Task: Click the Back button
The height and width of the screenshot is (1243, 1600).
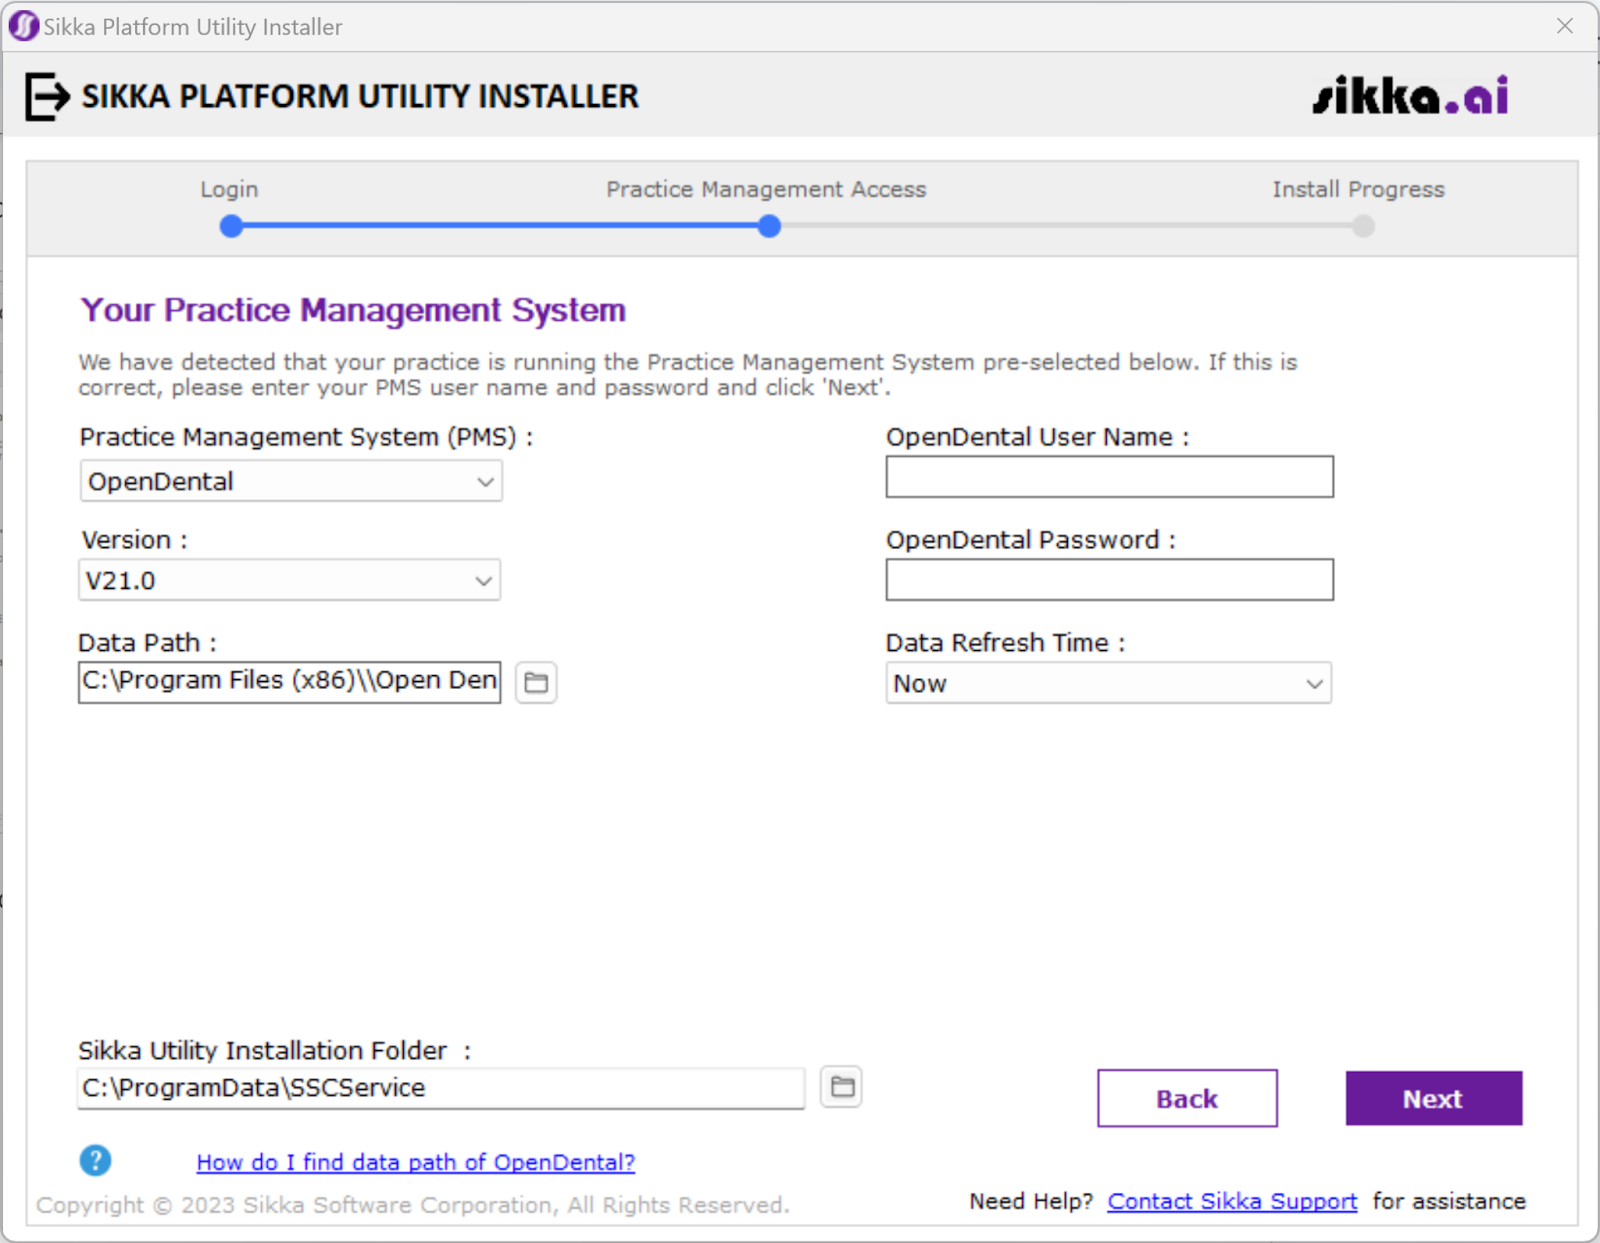Action: [1187, 1098]
